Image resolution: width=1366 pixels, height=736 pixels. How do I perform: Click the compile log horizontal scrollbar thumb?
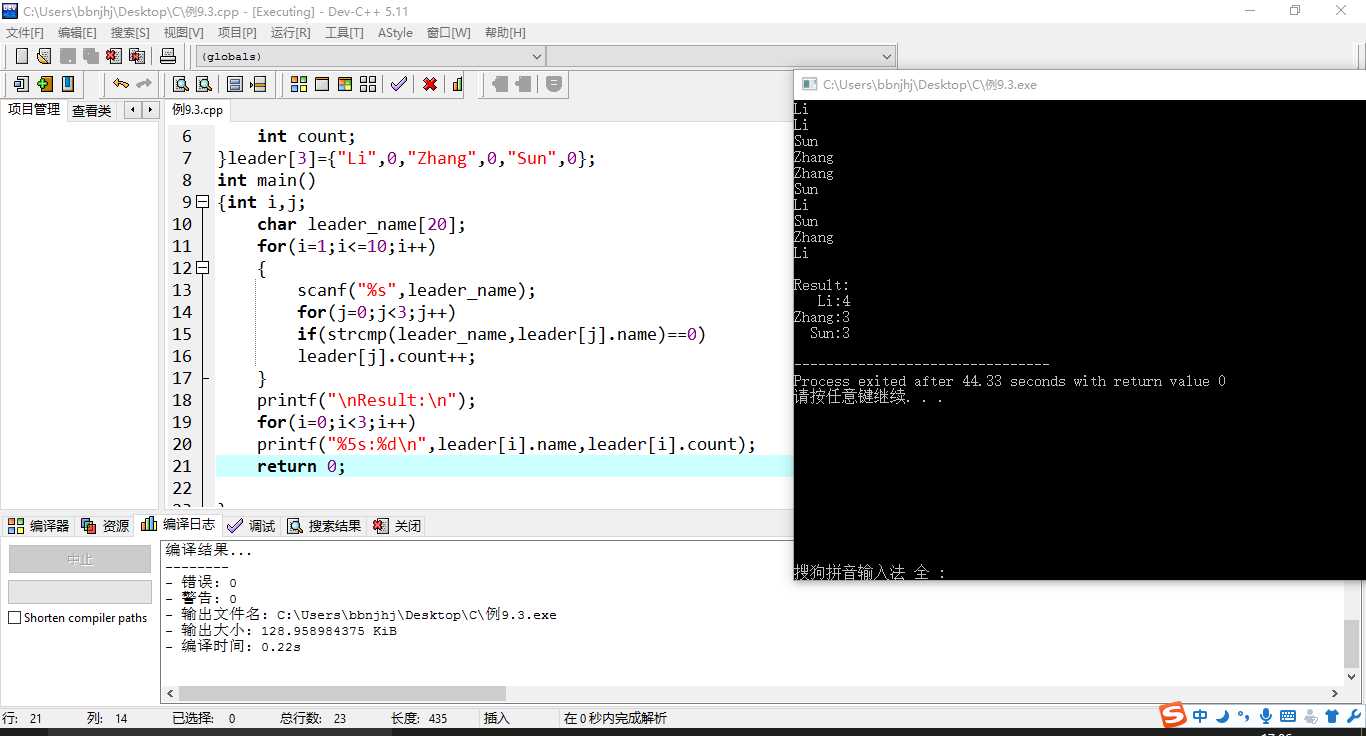[342, 693]
